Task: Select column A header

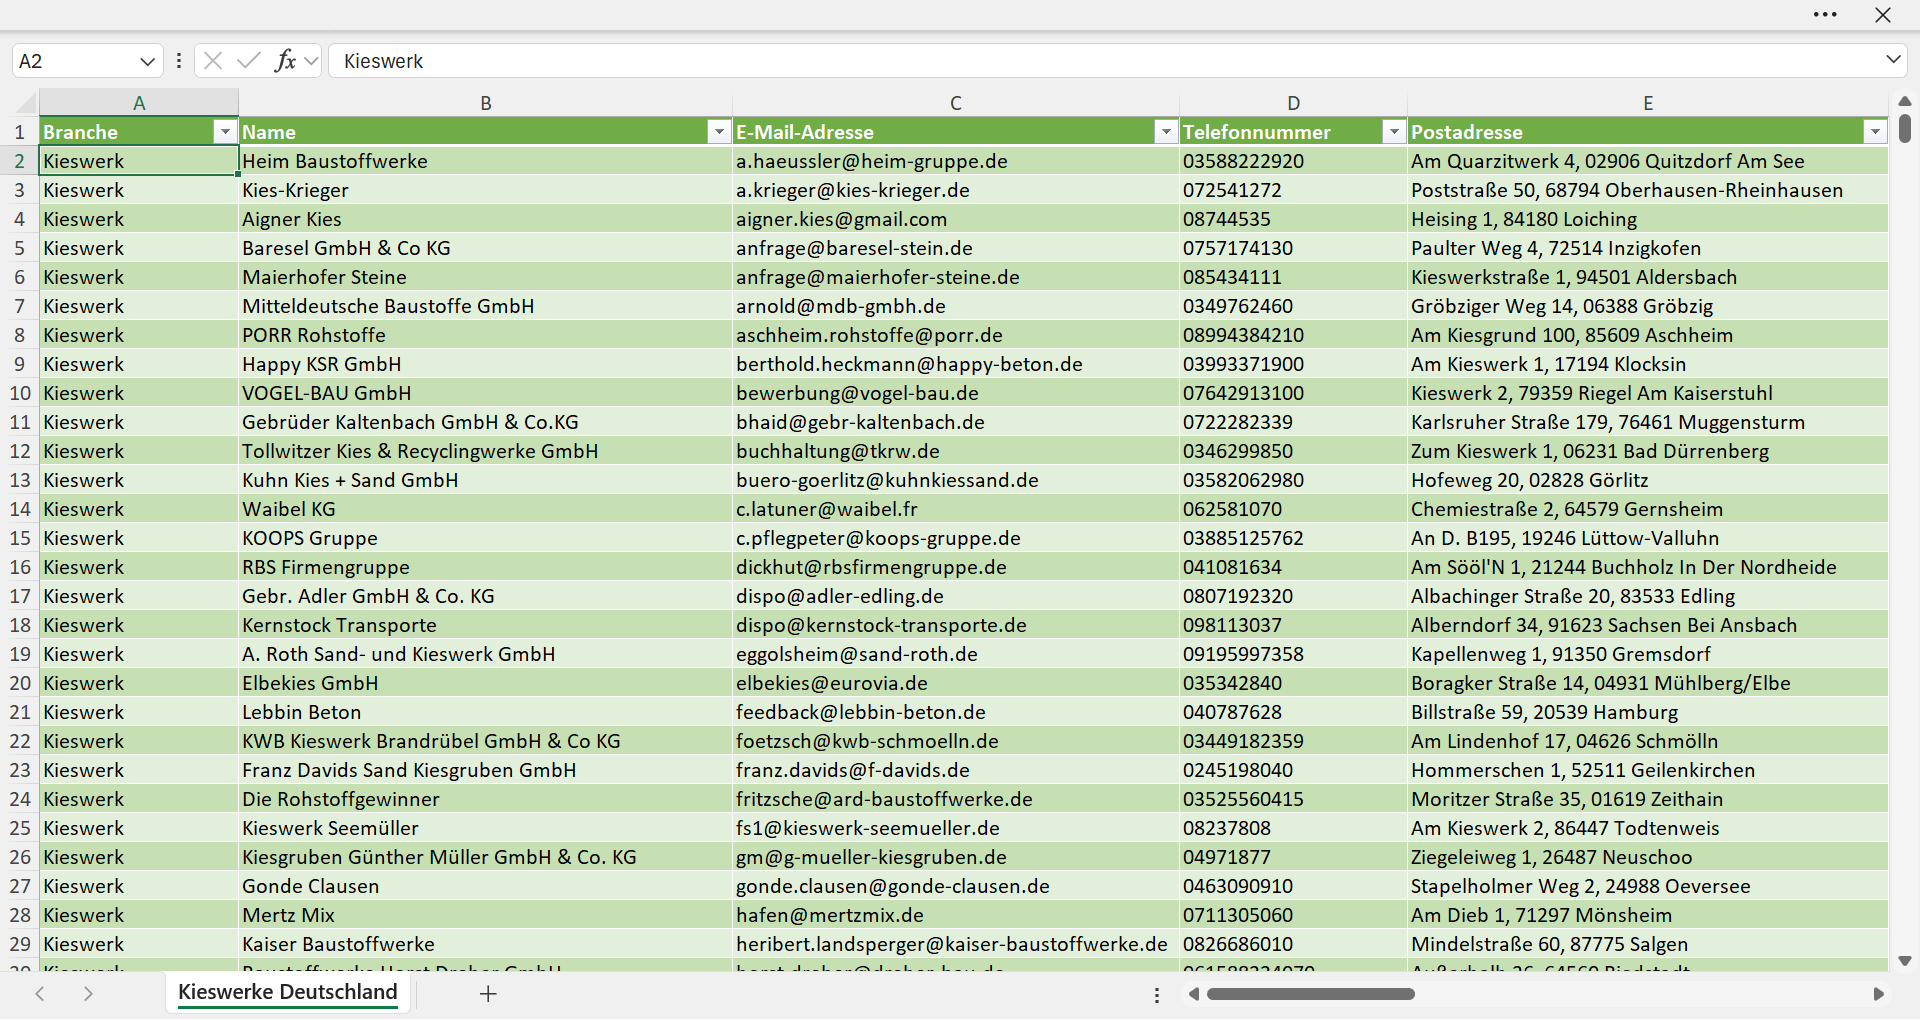Action: pos(139,102)
